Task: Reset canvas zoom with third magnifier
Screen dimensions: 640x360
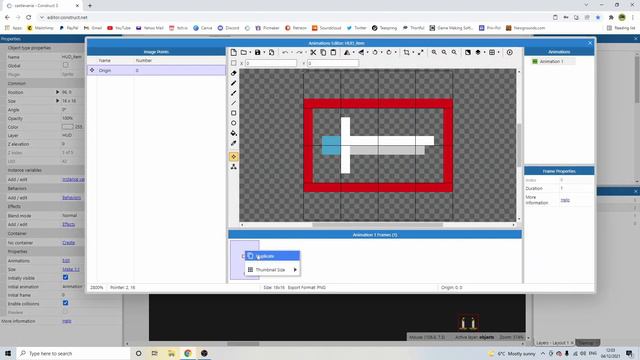Action: (x=454, y=52)
